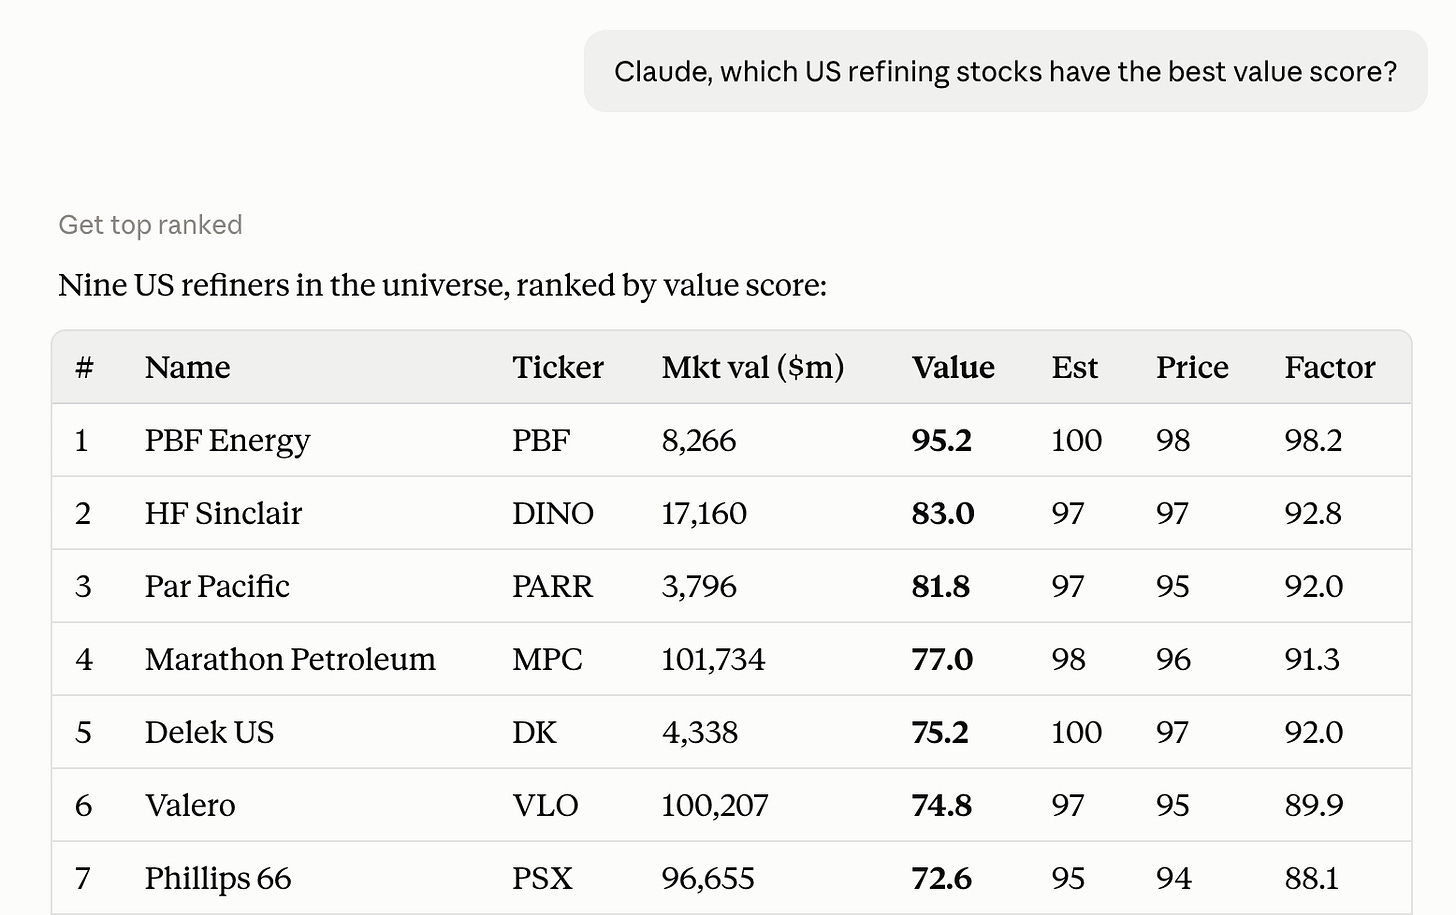Click the Price column header

(1192, 367)
